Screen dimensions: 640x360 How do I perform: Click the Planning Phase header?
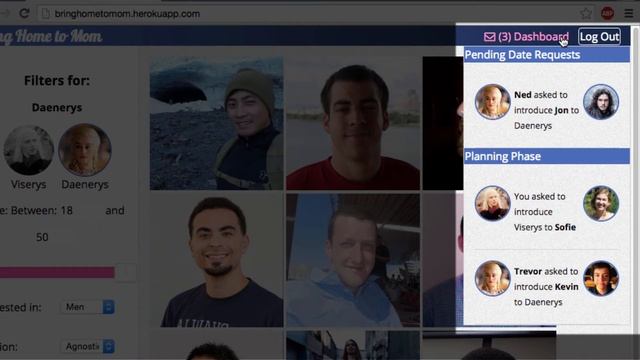547,156
